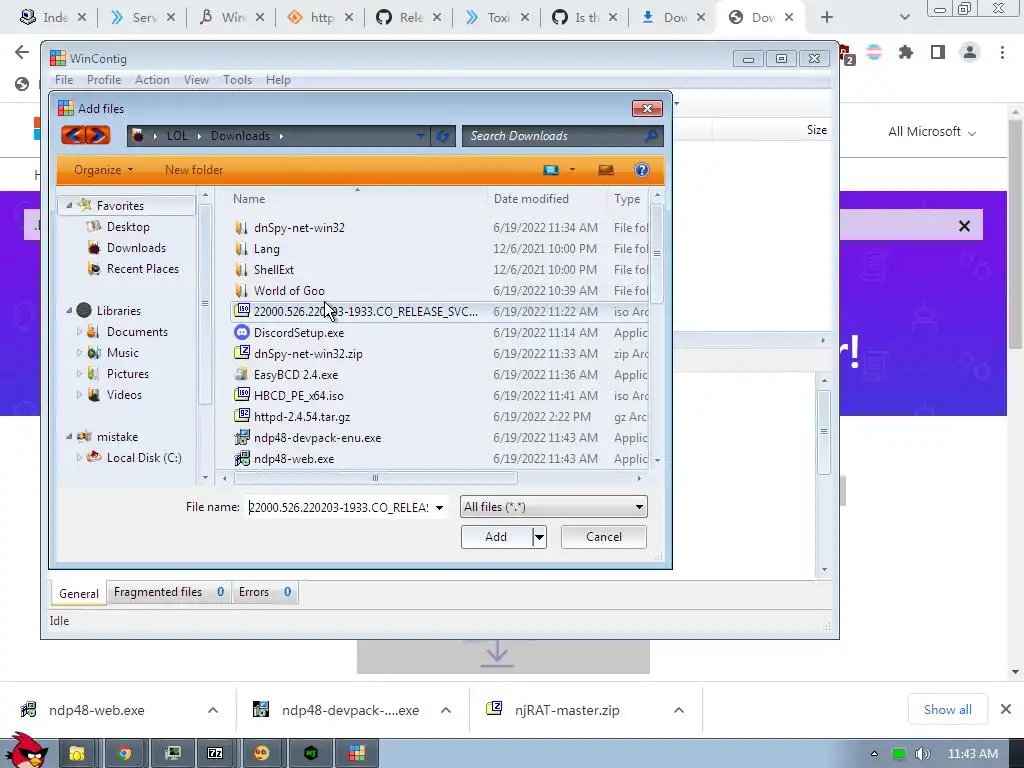
Task: Toggle the preview pane icon
Action: click(605, 170)
